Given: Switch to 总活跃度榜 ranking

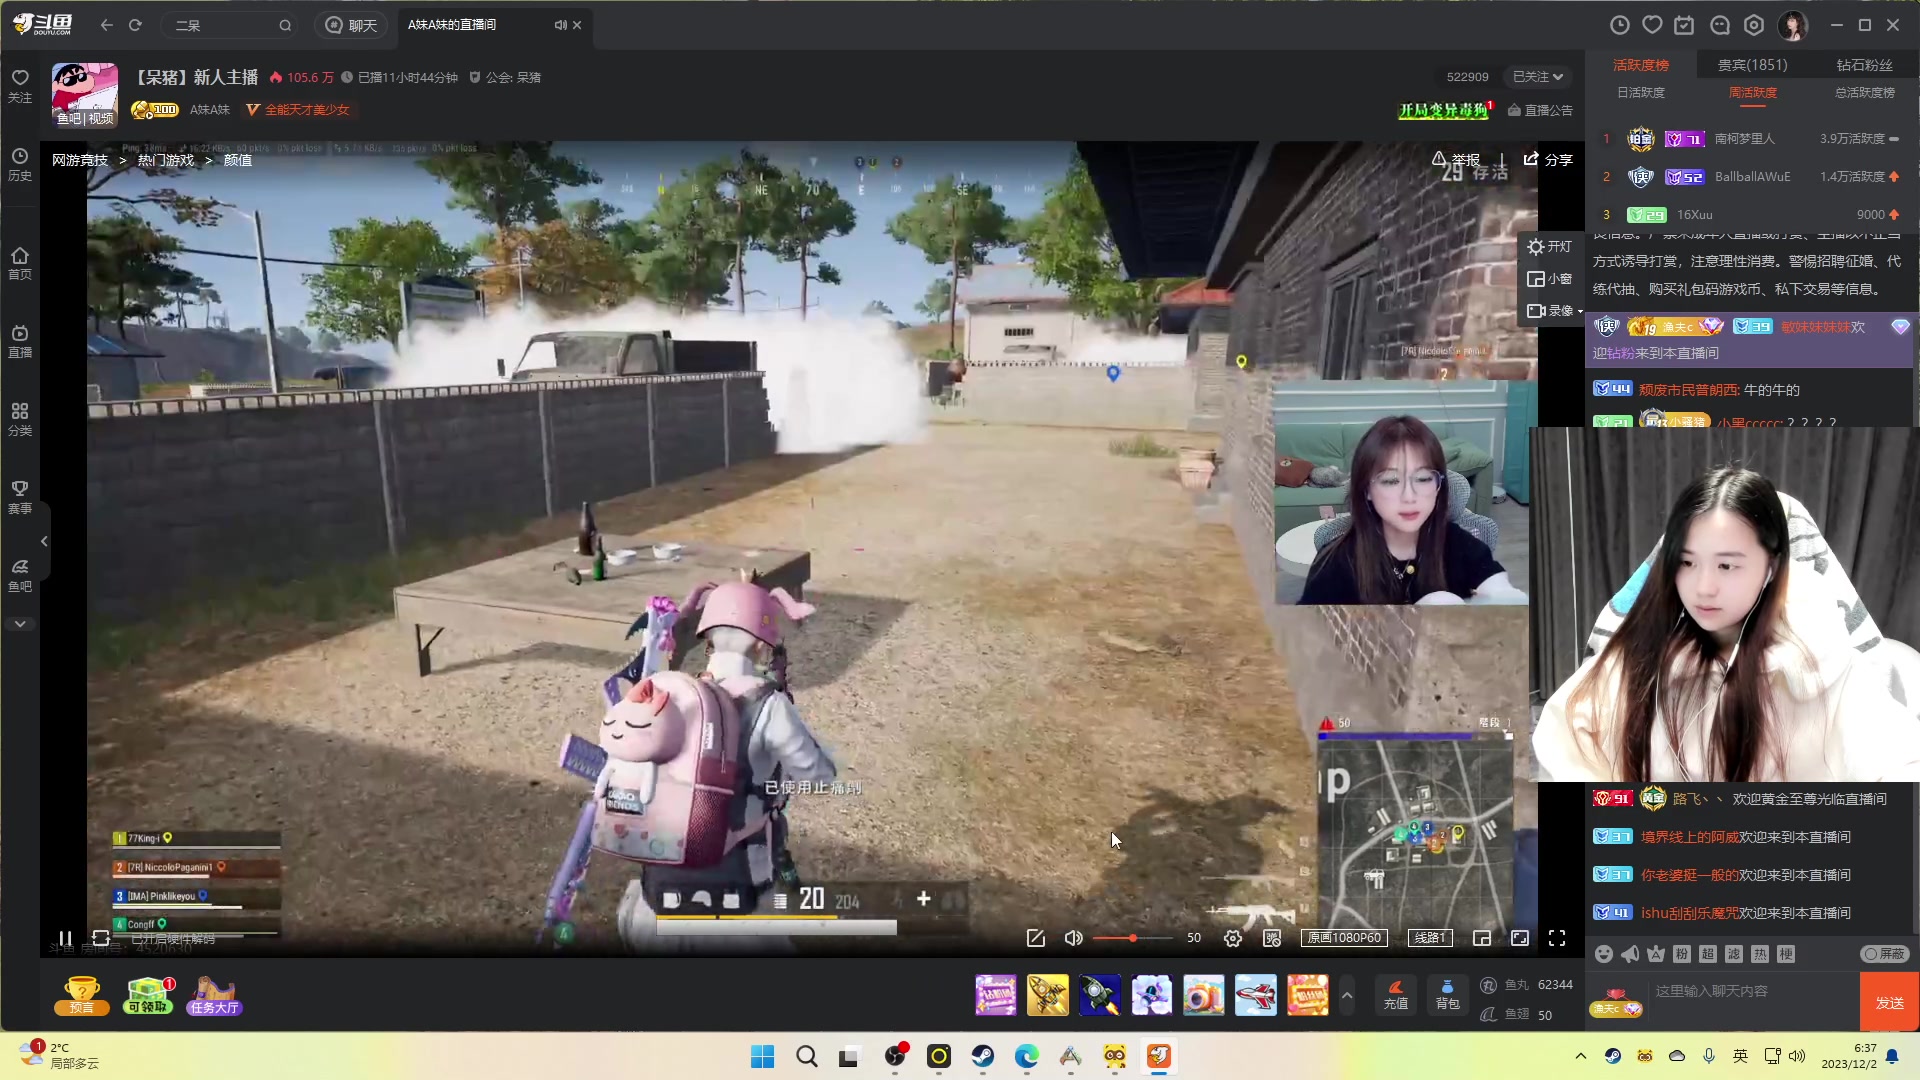Looking at the screenshot, I should coord(1865,93).
